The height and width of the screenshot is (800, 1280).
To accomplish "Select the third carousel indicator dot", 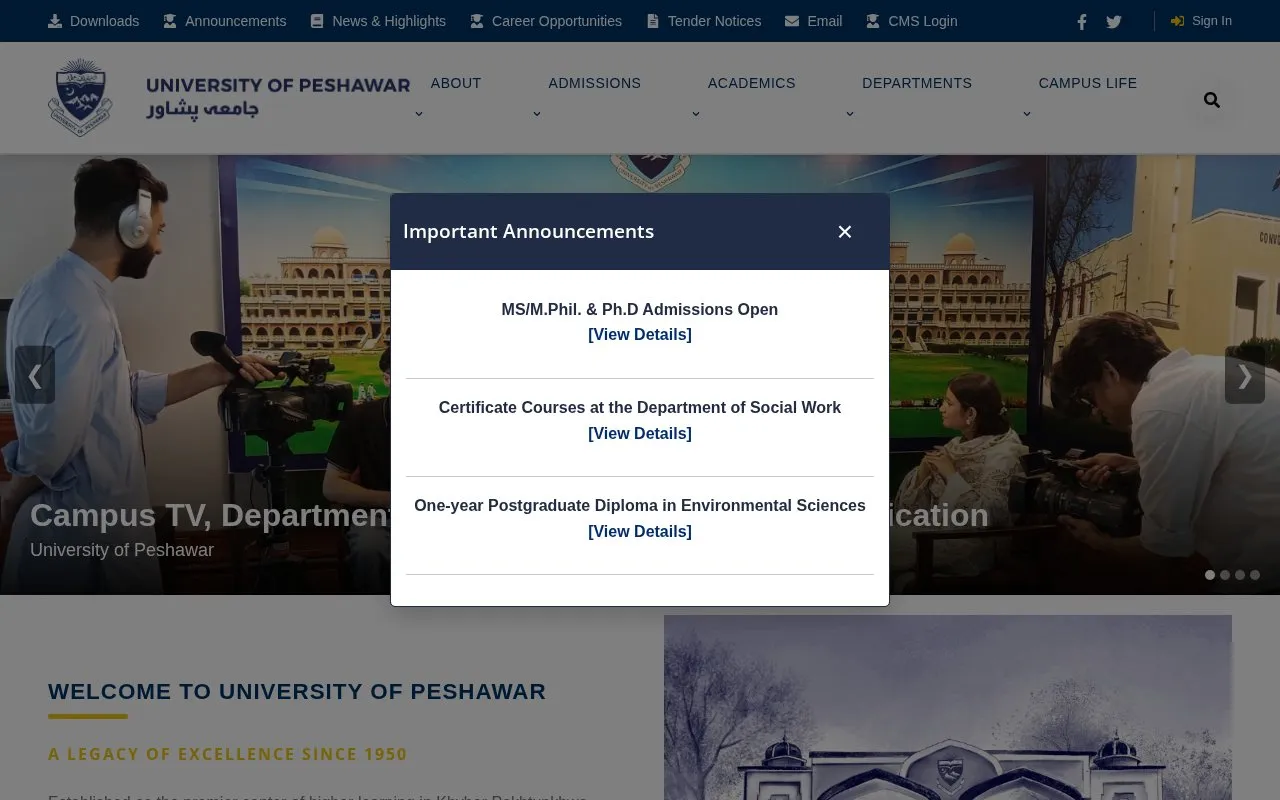I will (1240, 575).
